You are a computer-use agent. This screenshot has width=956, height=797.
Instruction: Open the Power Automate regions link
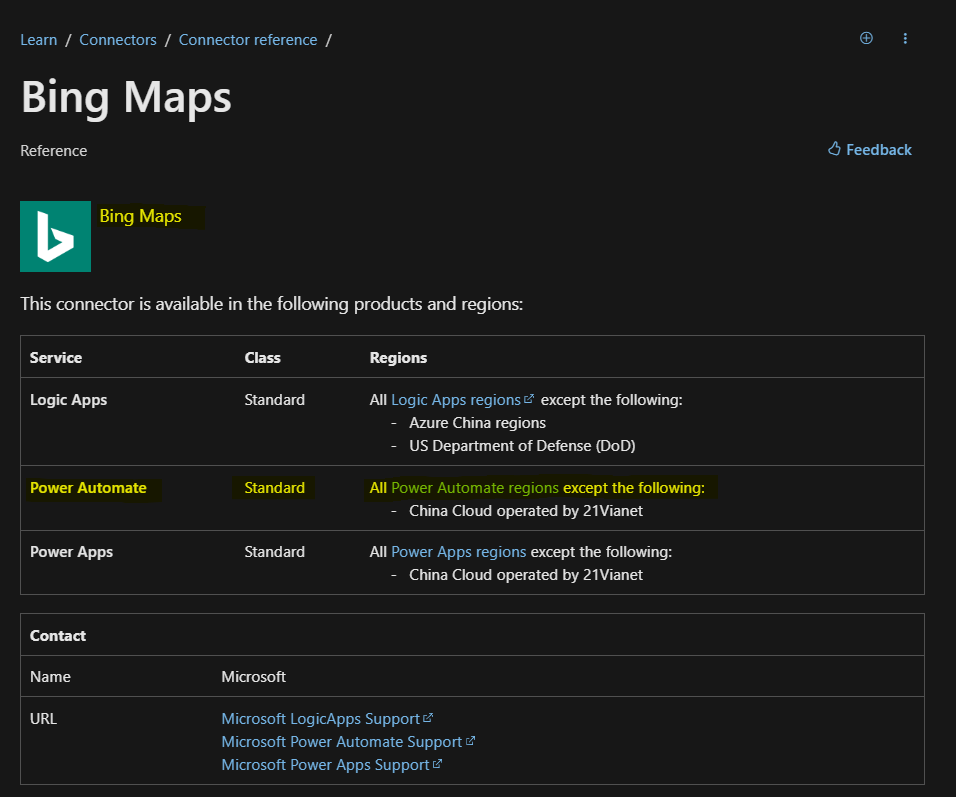pyautogui.click(x=474, y=488)
